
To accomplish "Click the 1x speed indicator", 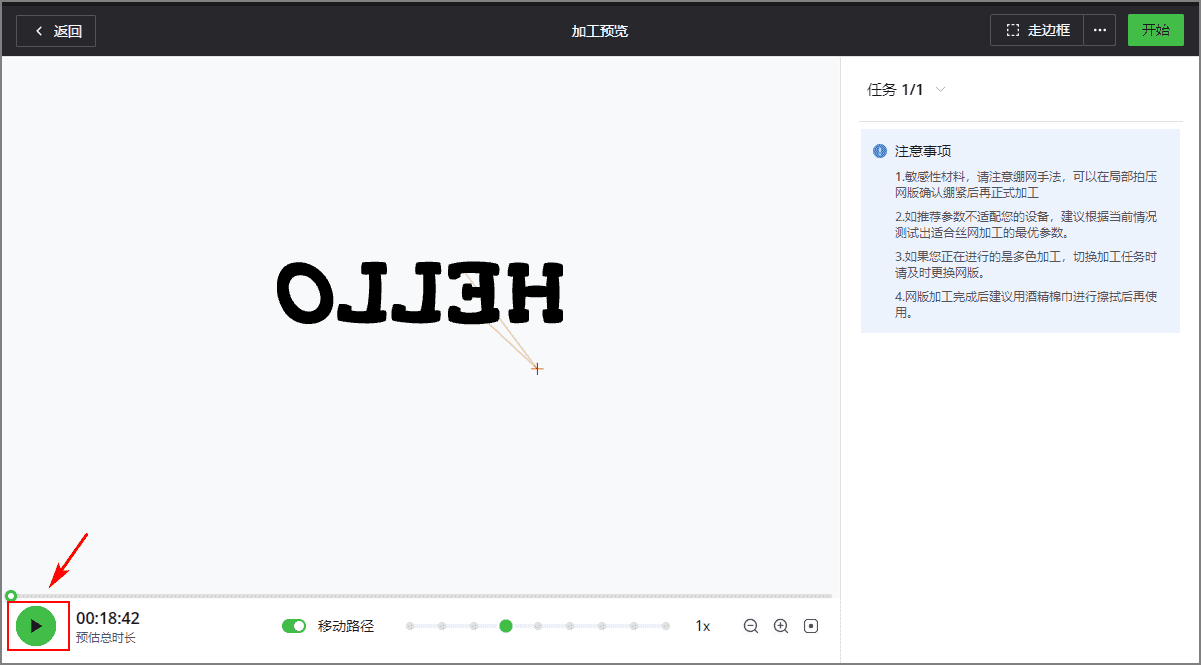I will coord(703,626).
